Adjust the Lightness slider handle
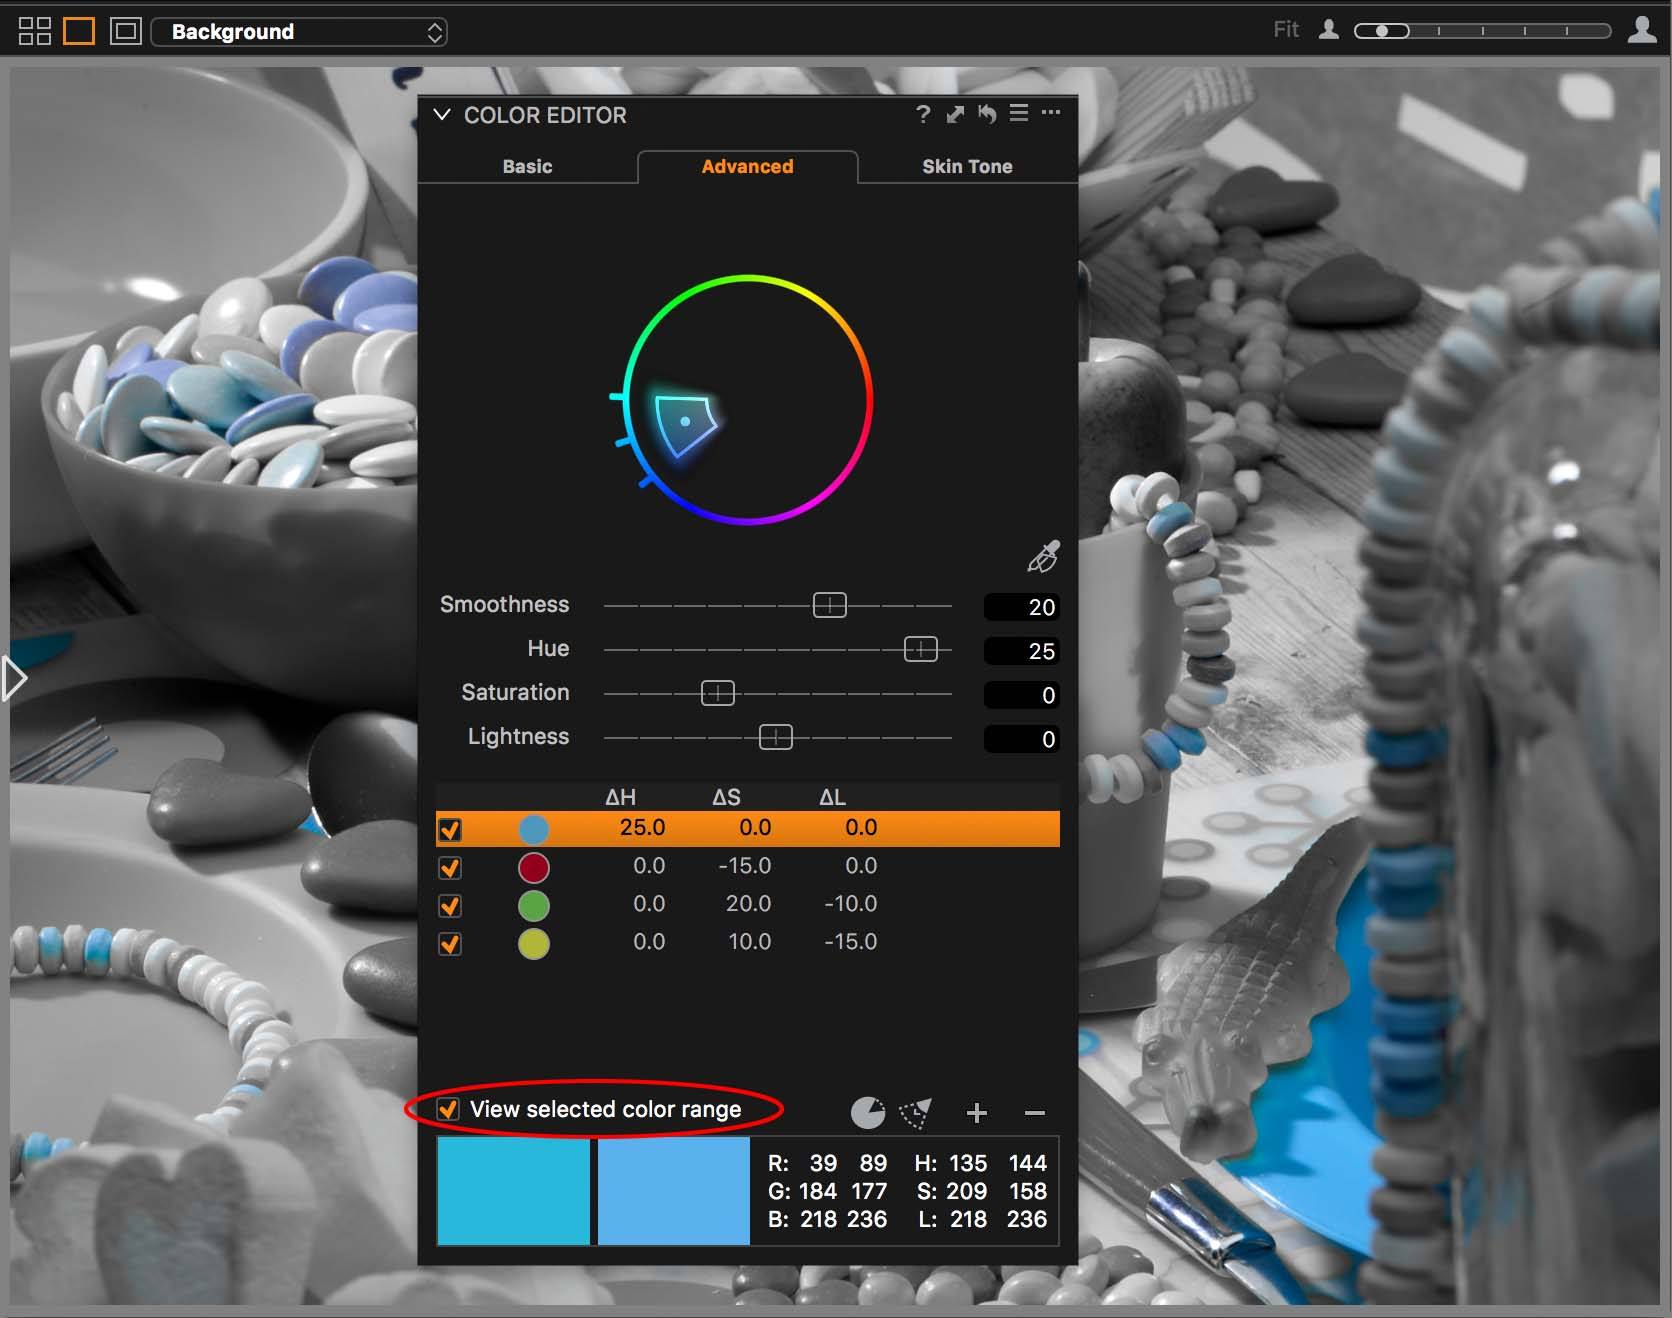This screenshot has width=1672, height=1318. [x=775, y=737]
